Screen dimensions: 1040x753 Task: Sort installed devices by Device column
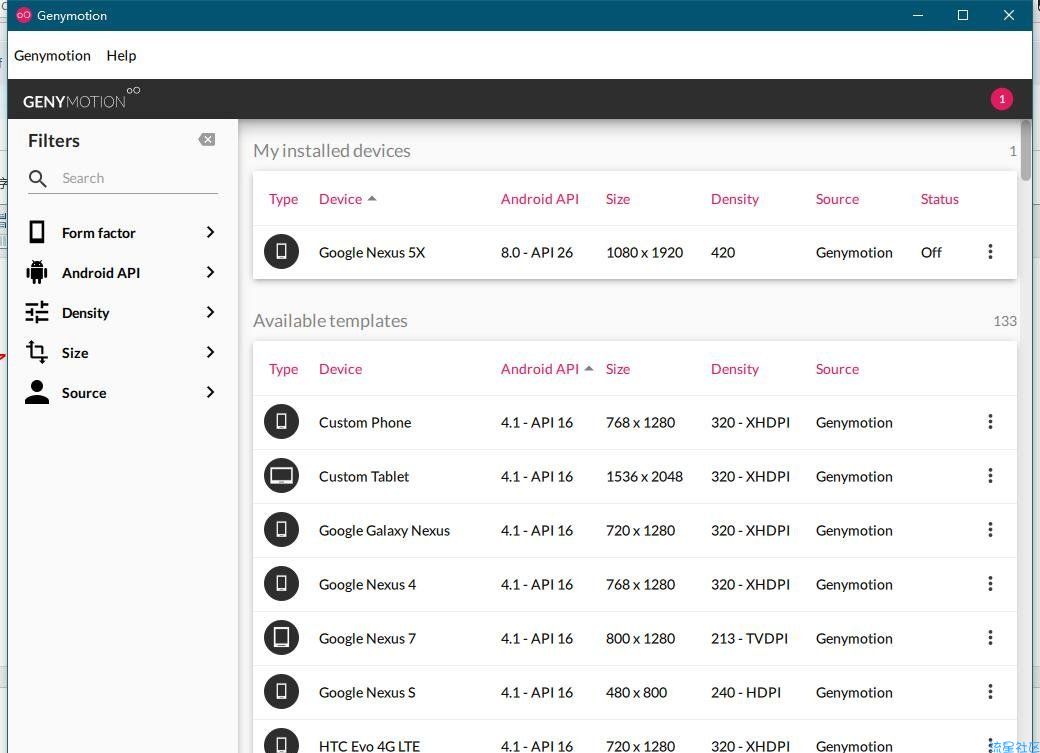pos(347,199)
